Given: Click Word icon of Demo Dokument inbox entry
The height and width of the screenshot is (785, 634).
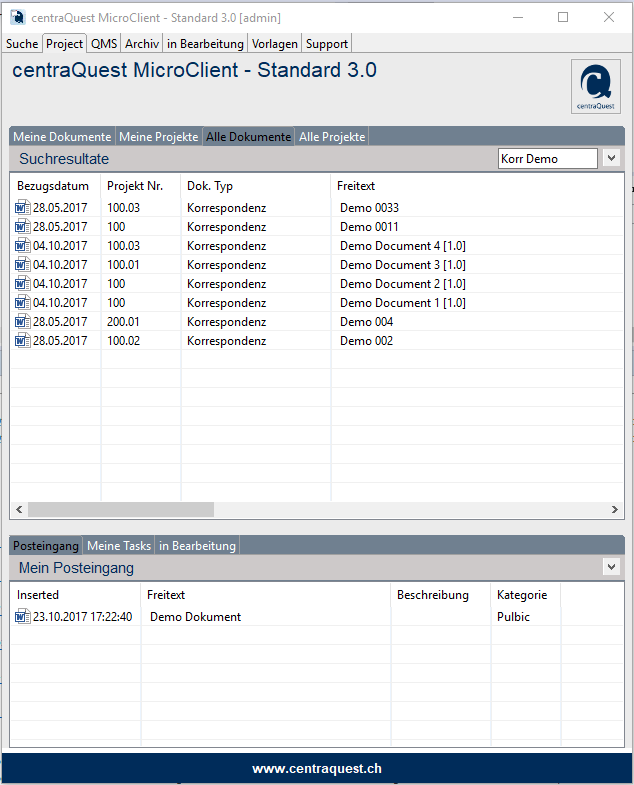Looking at the screenshot, I should (x=23, y=616).
